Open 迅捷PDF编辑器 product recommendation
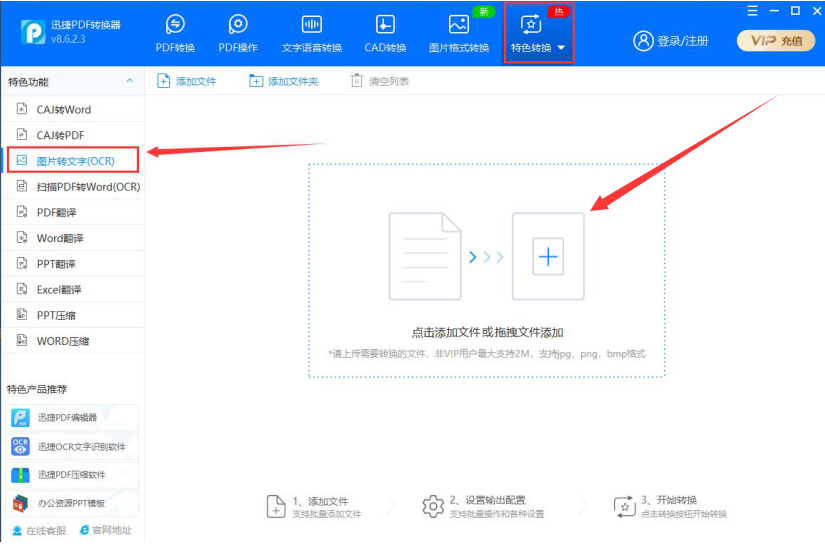The image size is (825, 548). click(x=72, y=418)
